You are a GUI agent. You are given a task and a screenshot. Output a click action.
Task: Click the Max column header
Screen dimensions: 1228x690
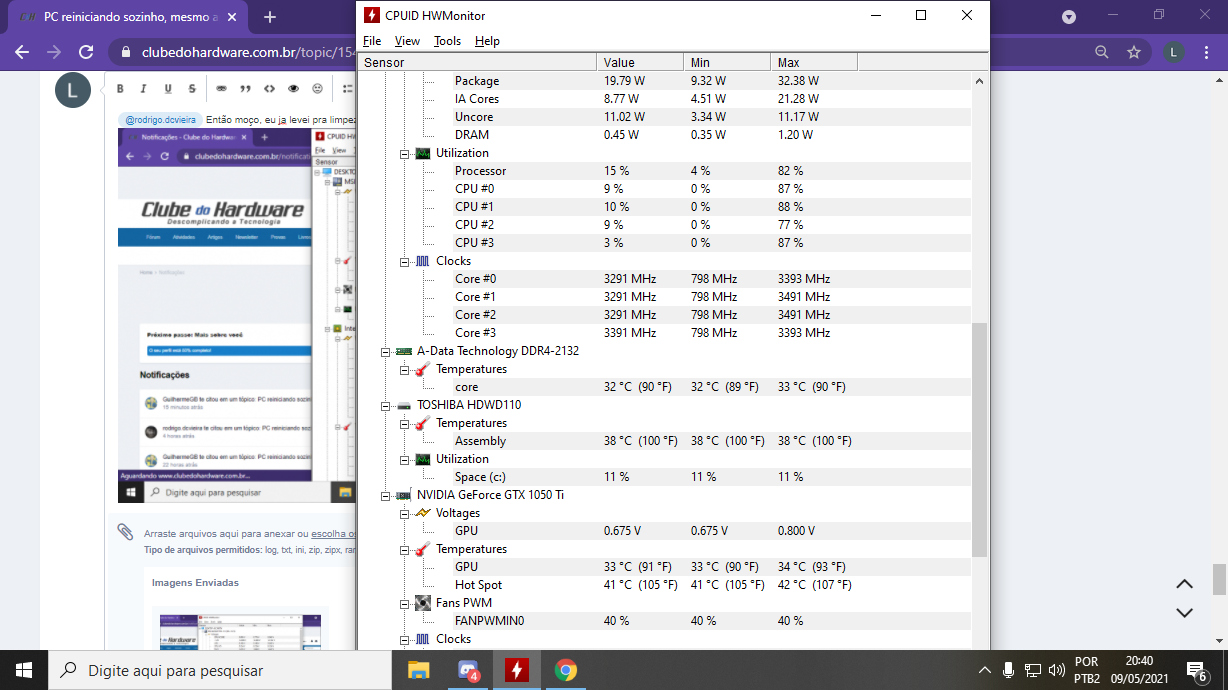(x=814, y=62)
